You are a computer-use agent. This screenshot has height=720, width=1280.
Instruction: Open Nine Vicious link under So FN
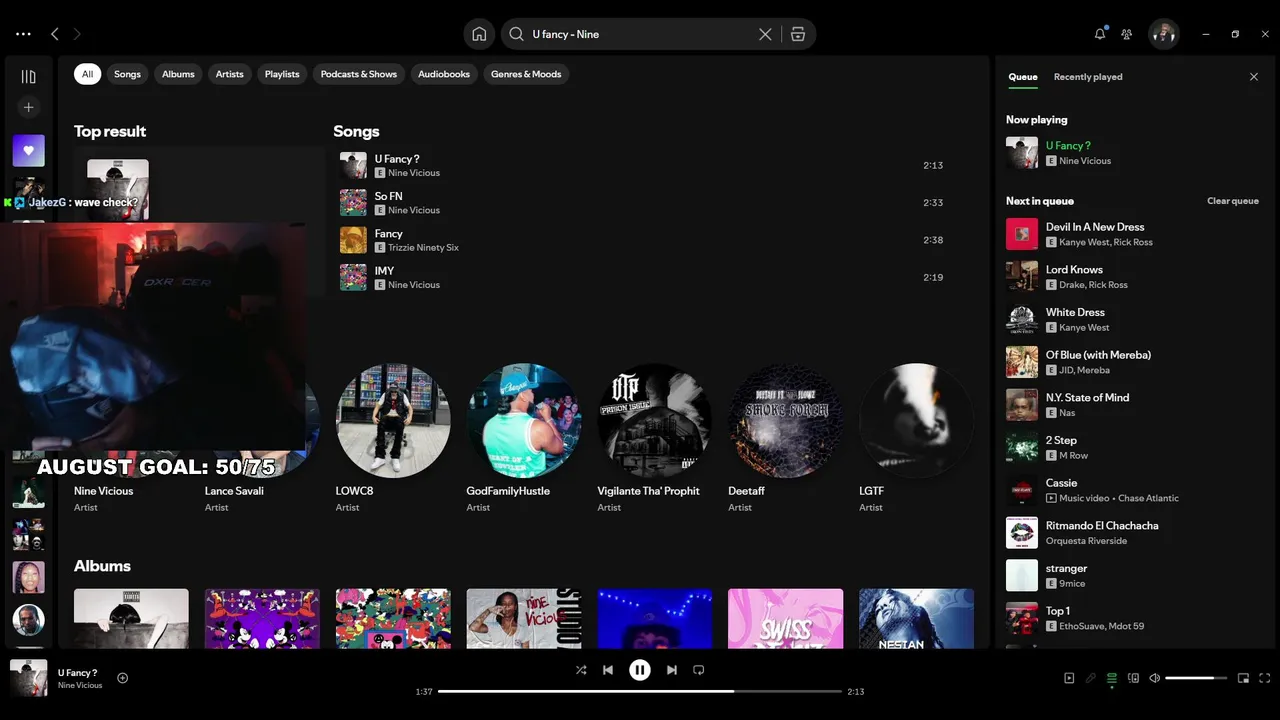pyautogui.click(x=414, y=210)
